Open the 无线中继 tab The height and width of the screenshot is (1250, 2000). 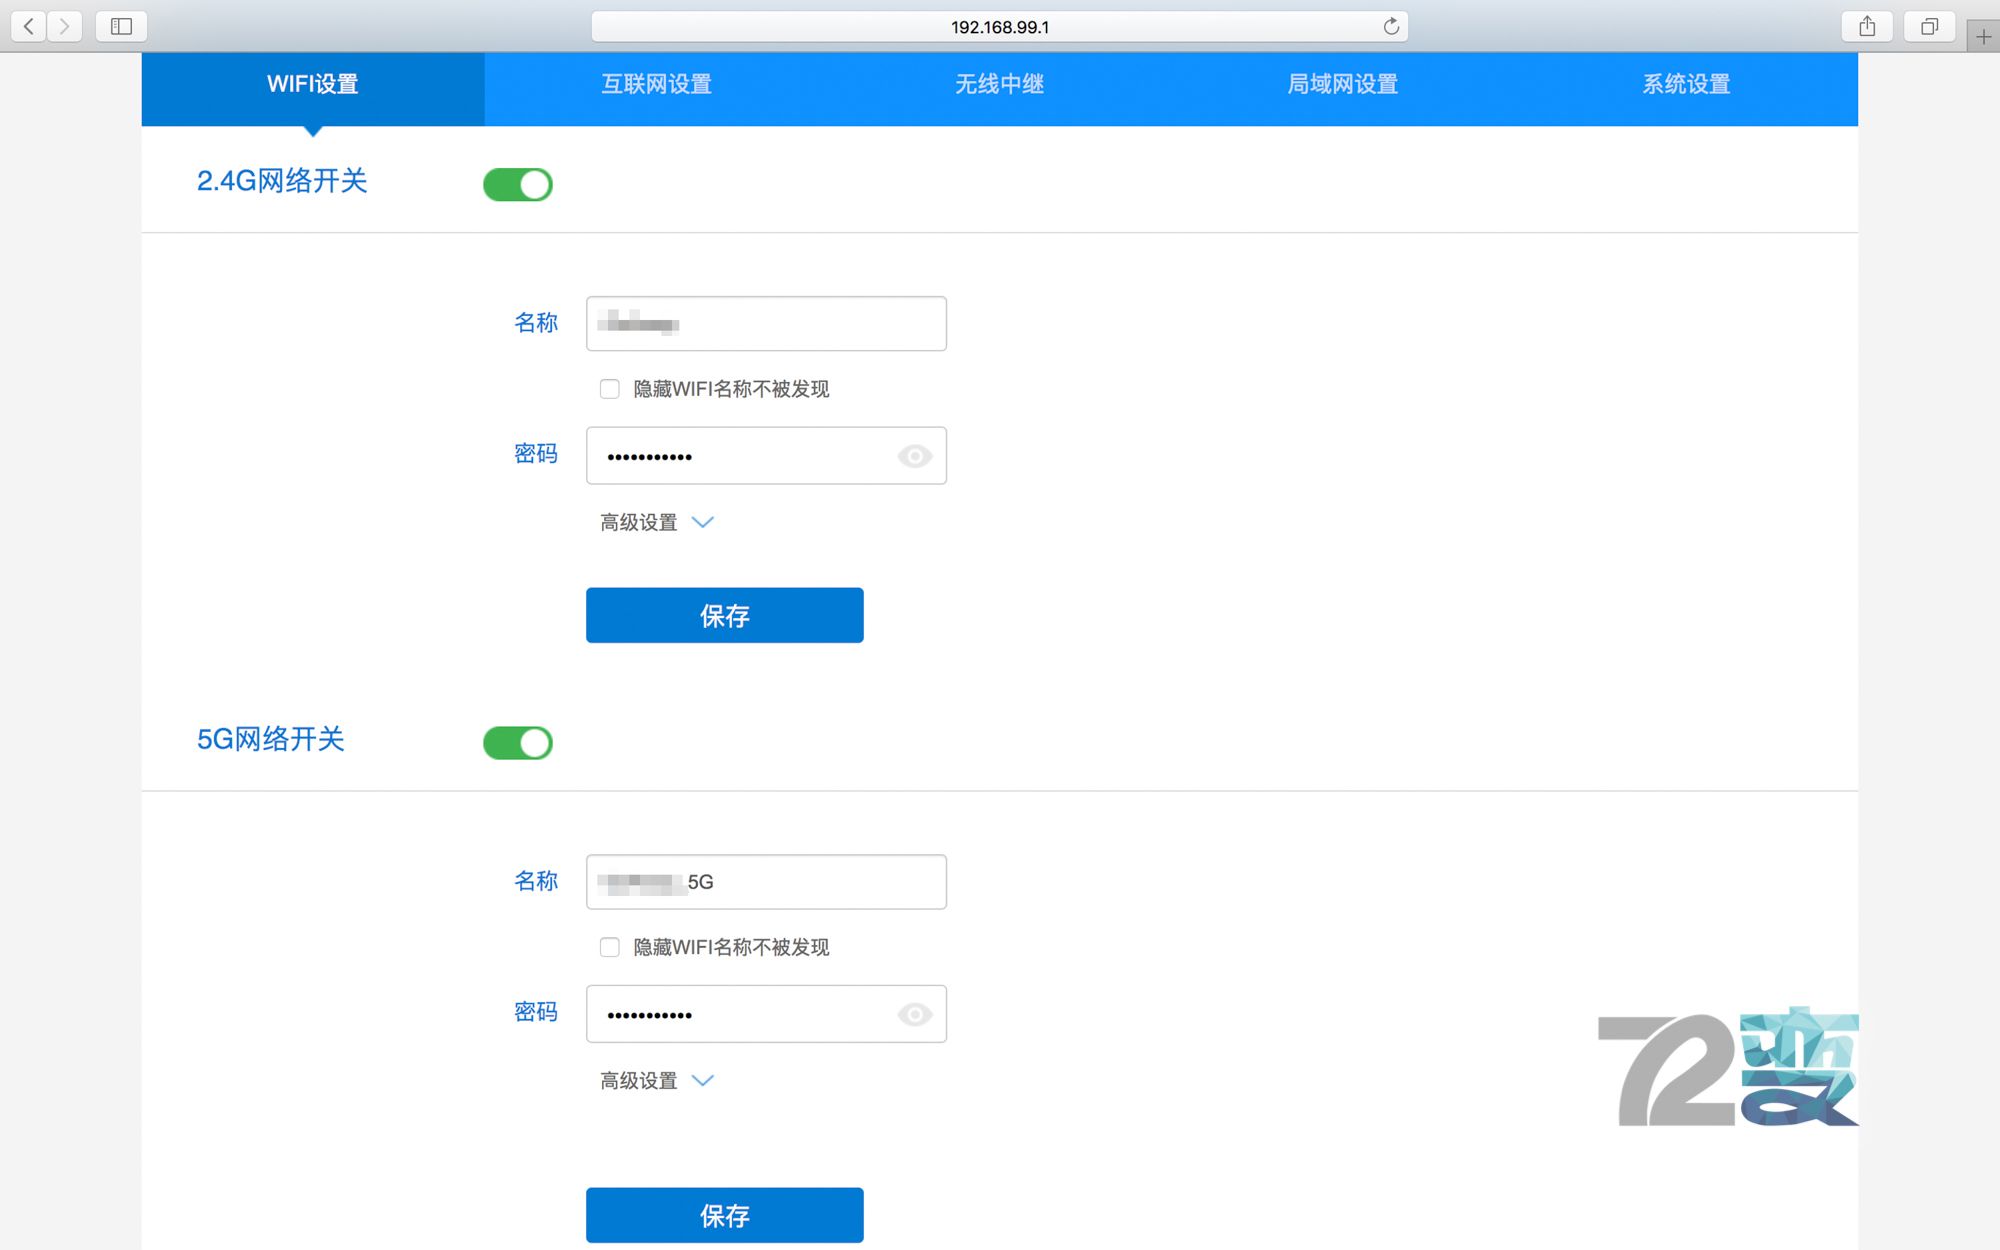(x=999, y=84)
